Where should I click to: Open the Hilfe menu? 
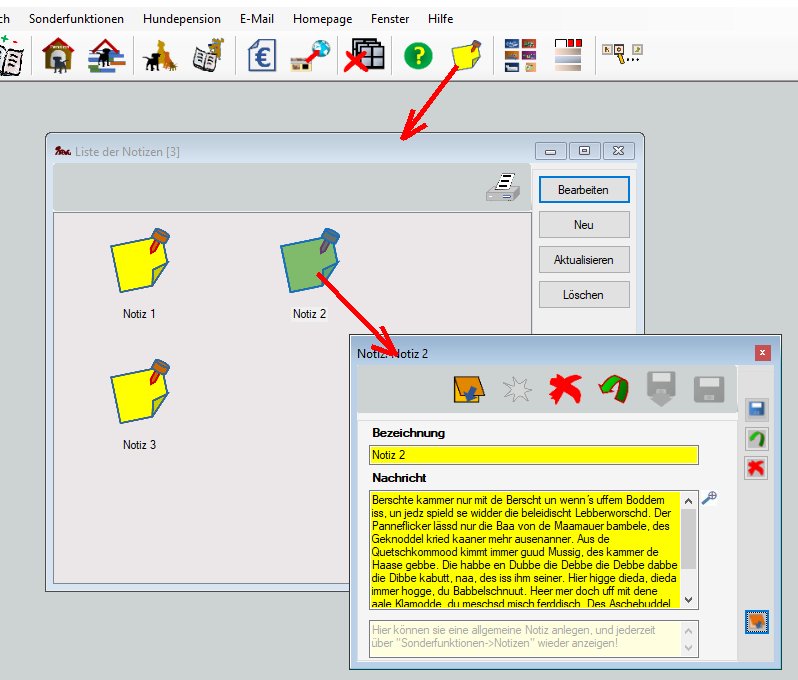(x=440, y=19)
